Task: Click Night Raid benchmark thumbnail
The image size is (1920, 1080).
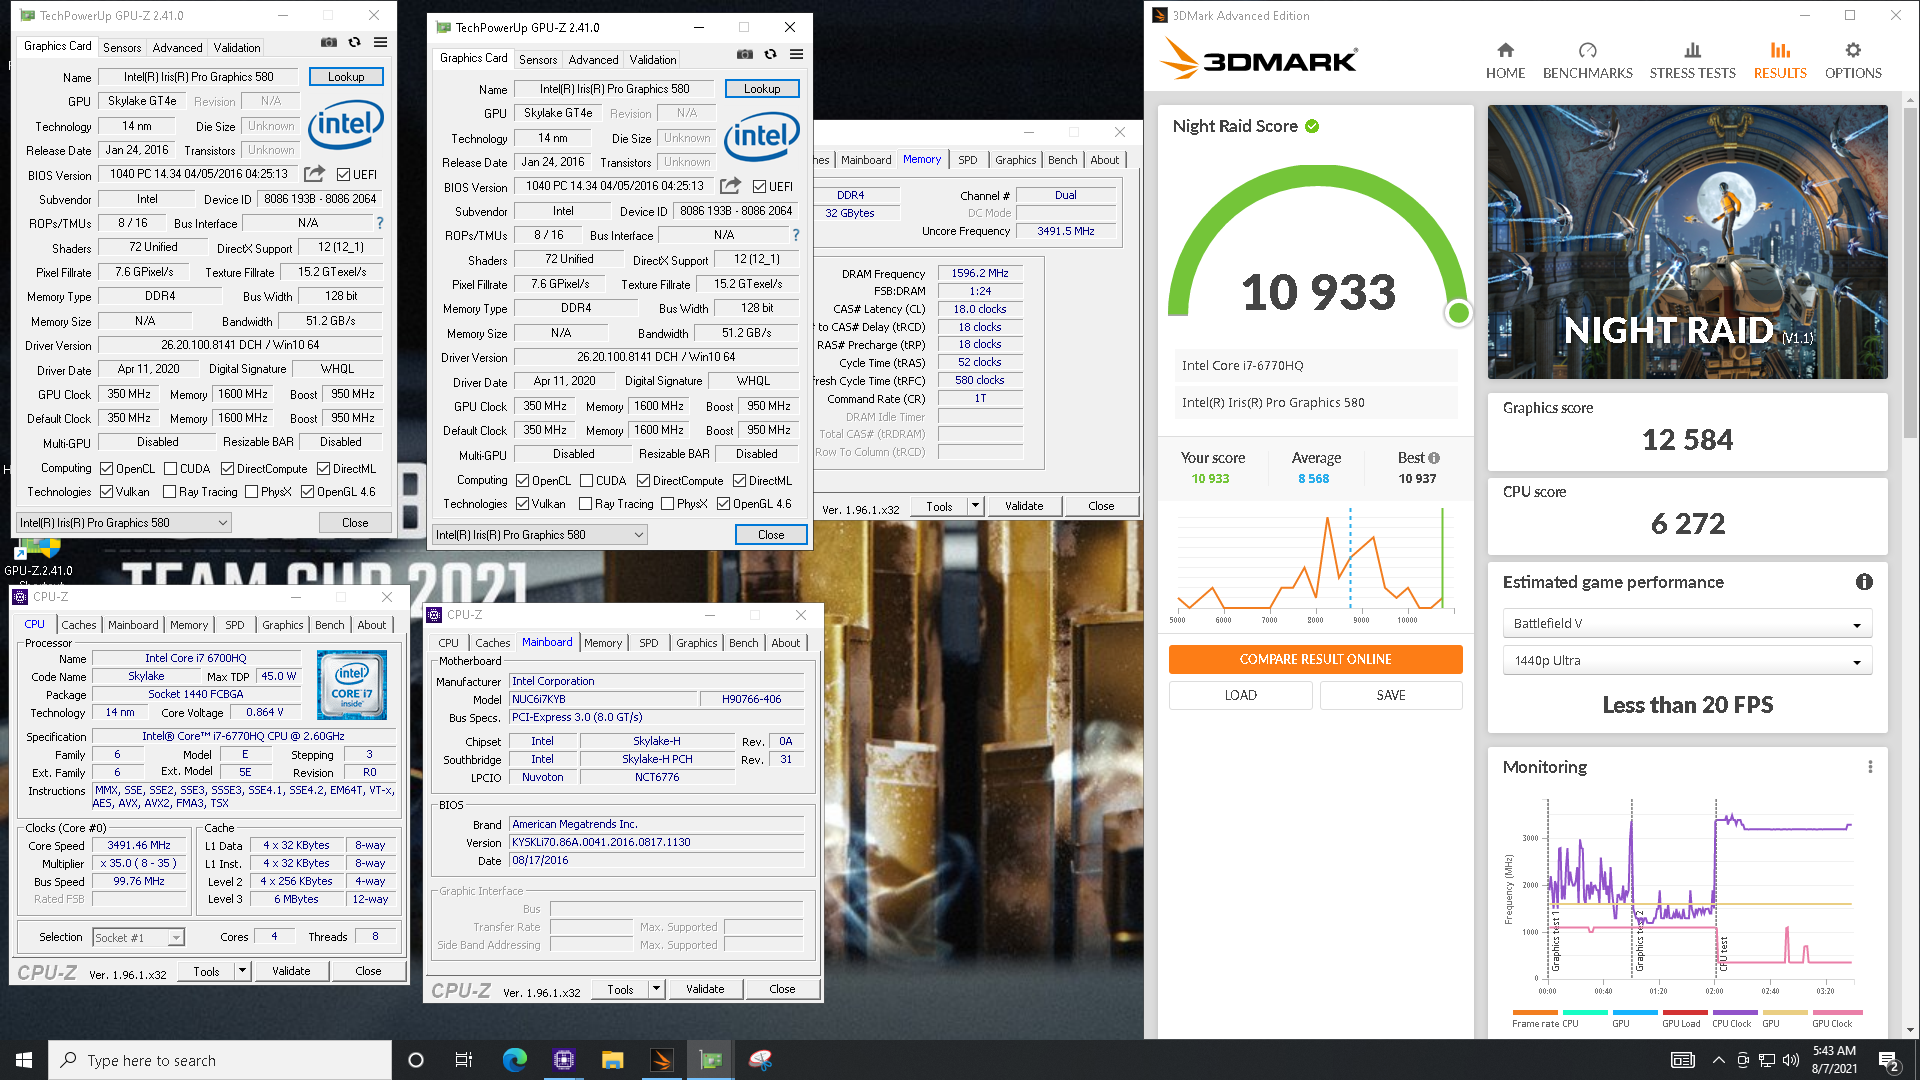Action: [x=1687, y=242]
